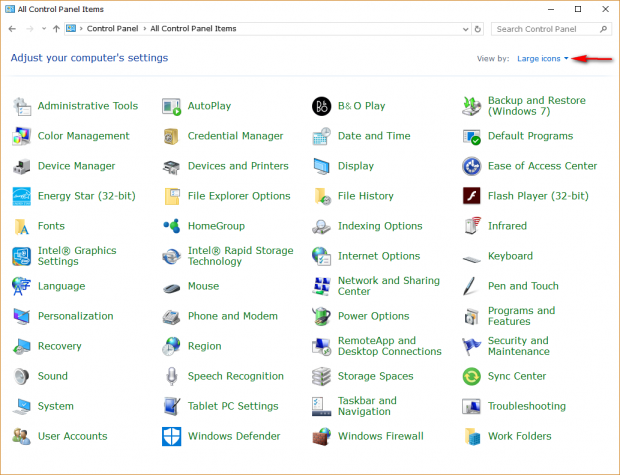Open the B&O Play icon
The width and height of the screenshot is (620, 475).
point(321,106)
